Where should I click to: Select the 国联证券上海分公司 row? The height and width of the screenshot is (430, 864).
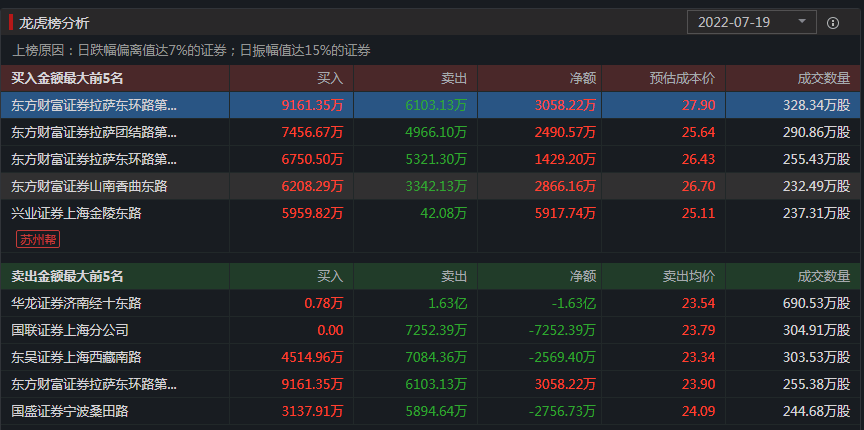[432, 330]
